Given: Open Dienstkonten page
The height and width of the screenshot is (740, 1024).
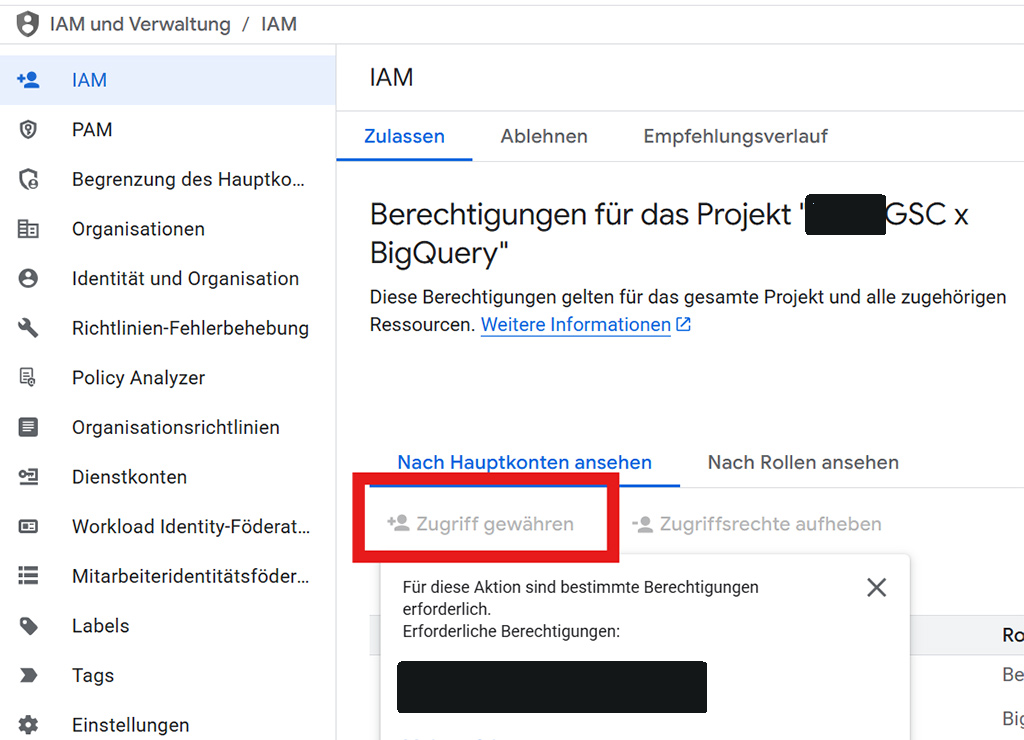Looking at the screenshot, I should tap(168, 477).
